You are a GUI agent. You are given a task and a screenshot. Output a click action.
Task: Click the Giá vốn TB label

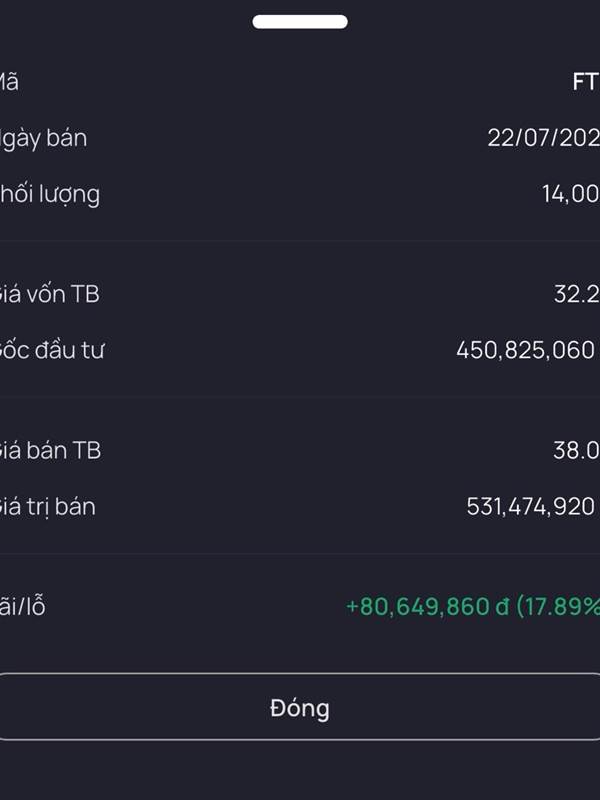[x=50, y=294]
